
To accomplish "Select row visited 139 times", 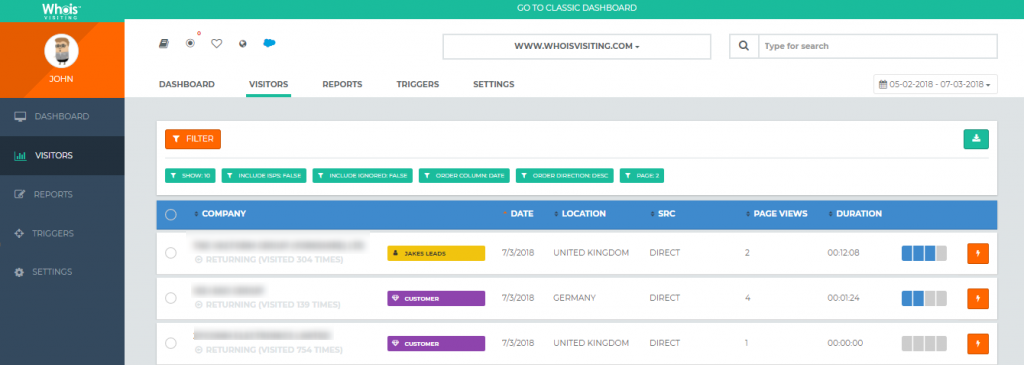I will [x=170, y=298].
